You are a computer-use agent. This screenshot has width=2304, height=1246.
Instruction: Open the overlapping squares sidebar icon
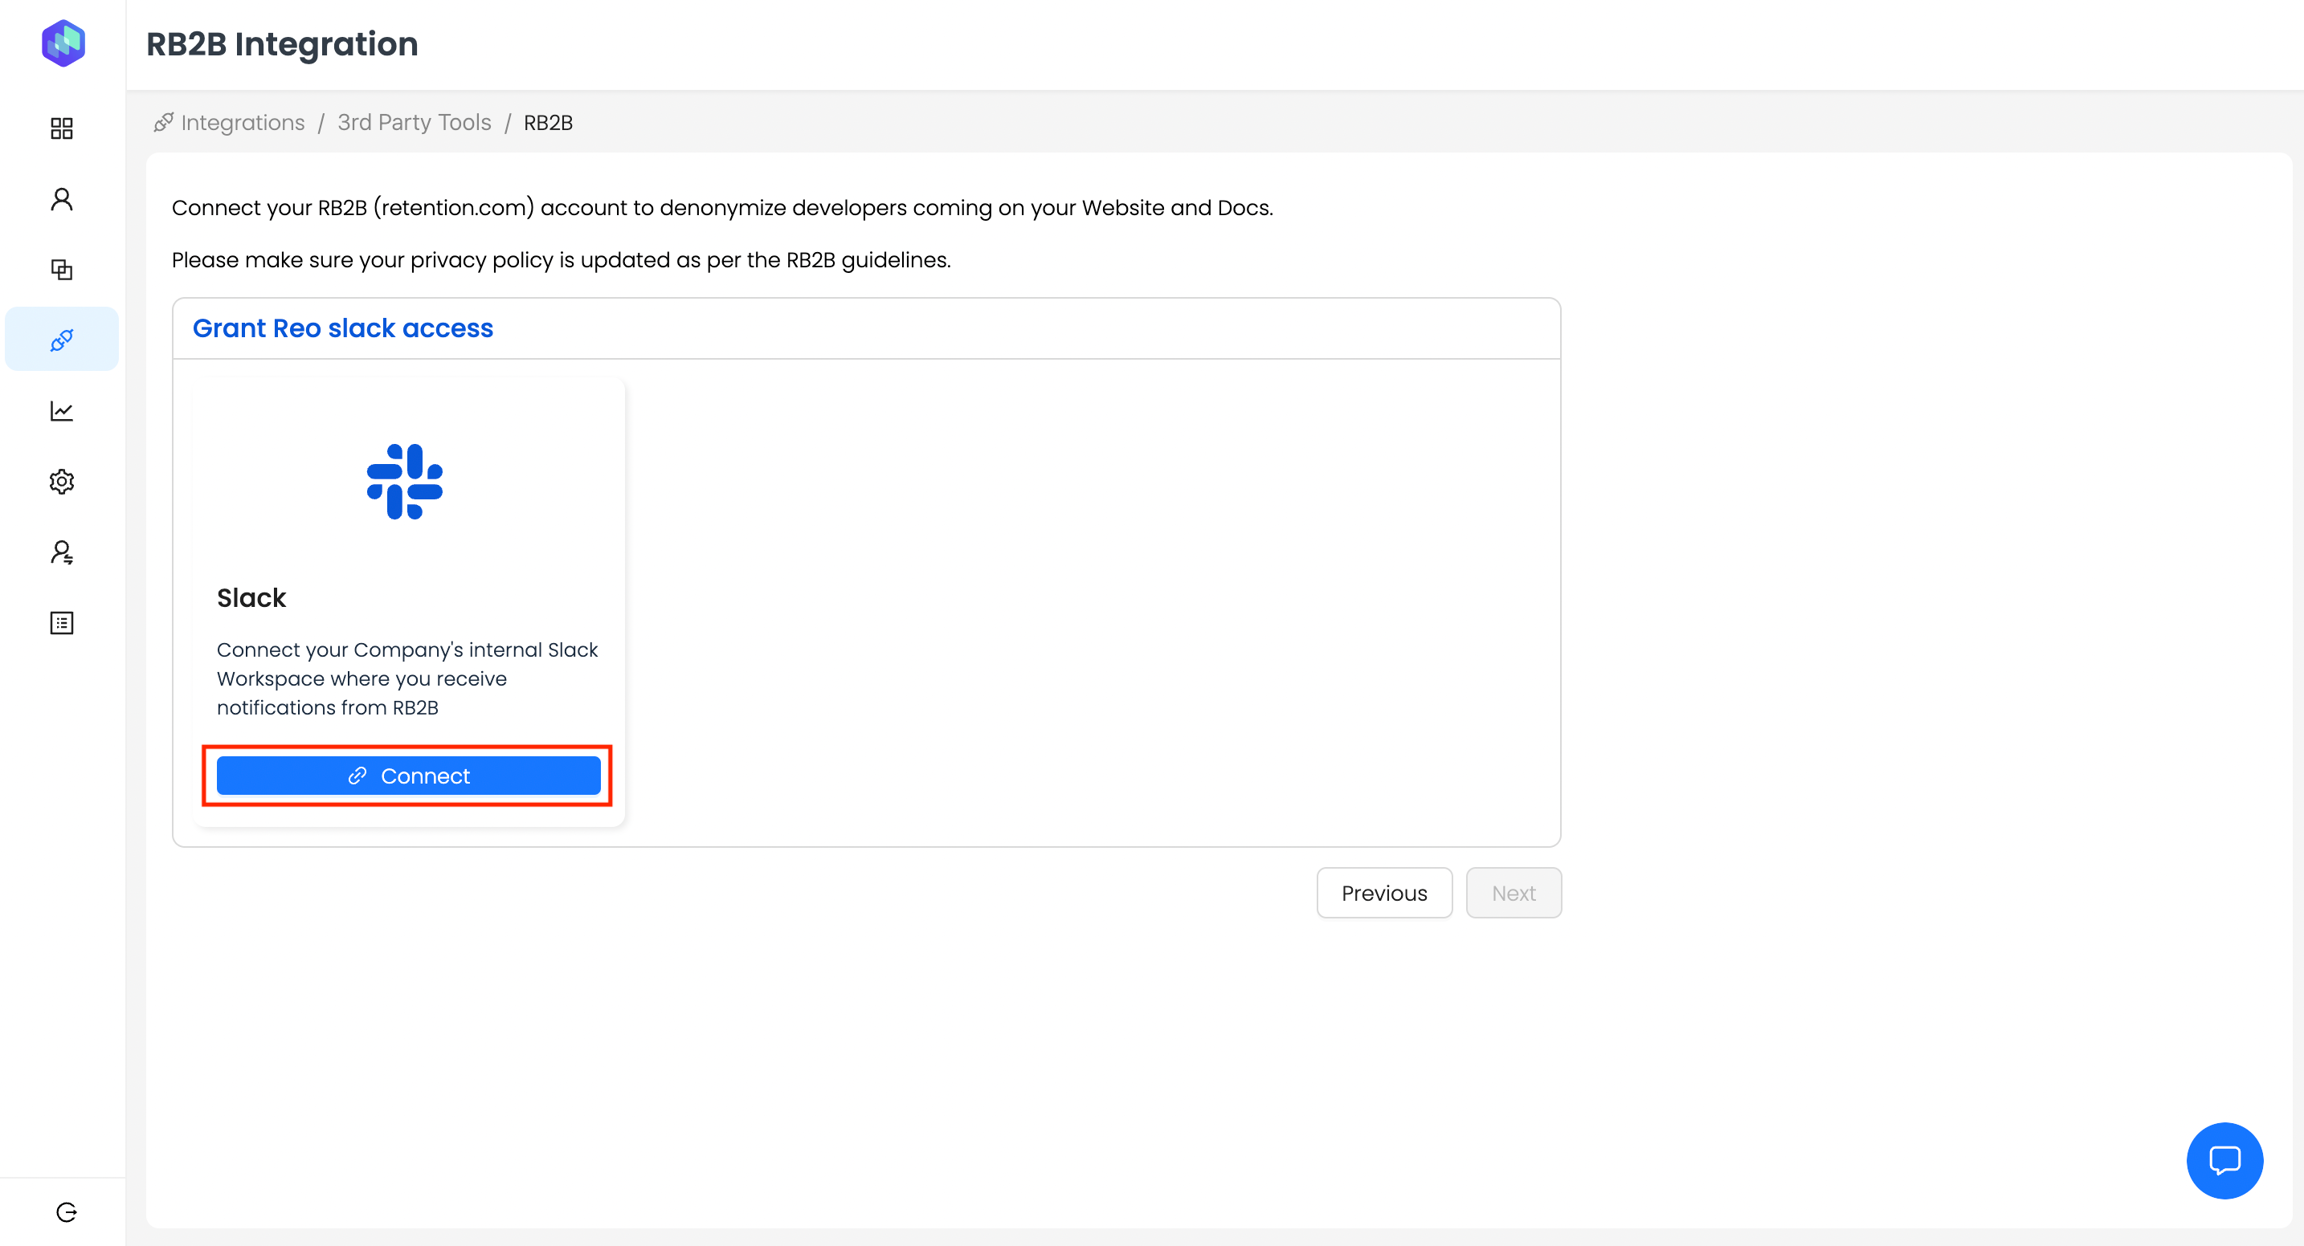[x=62, y=269]
